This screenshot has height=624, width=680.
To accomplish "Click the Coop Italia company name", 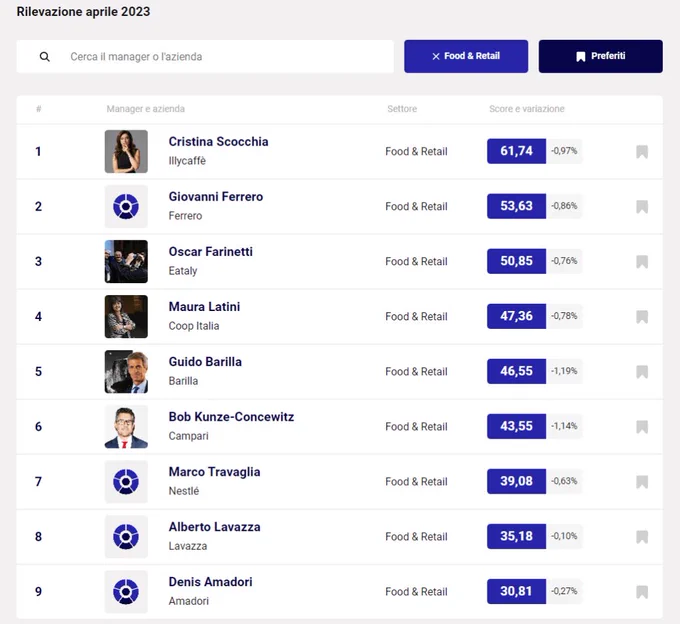I will (x=193, y=326).
